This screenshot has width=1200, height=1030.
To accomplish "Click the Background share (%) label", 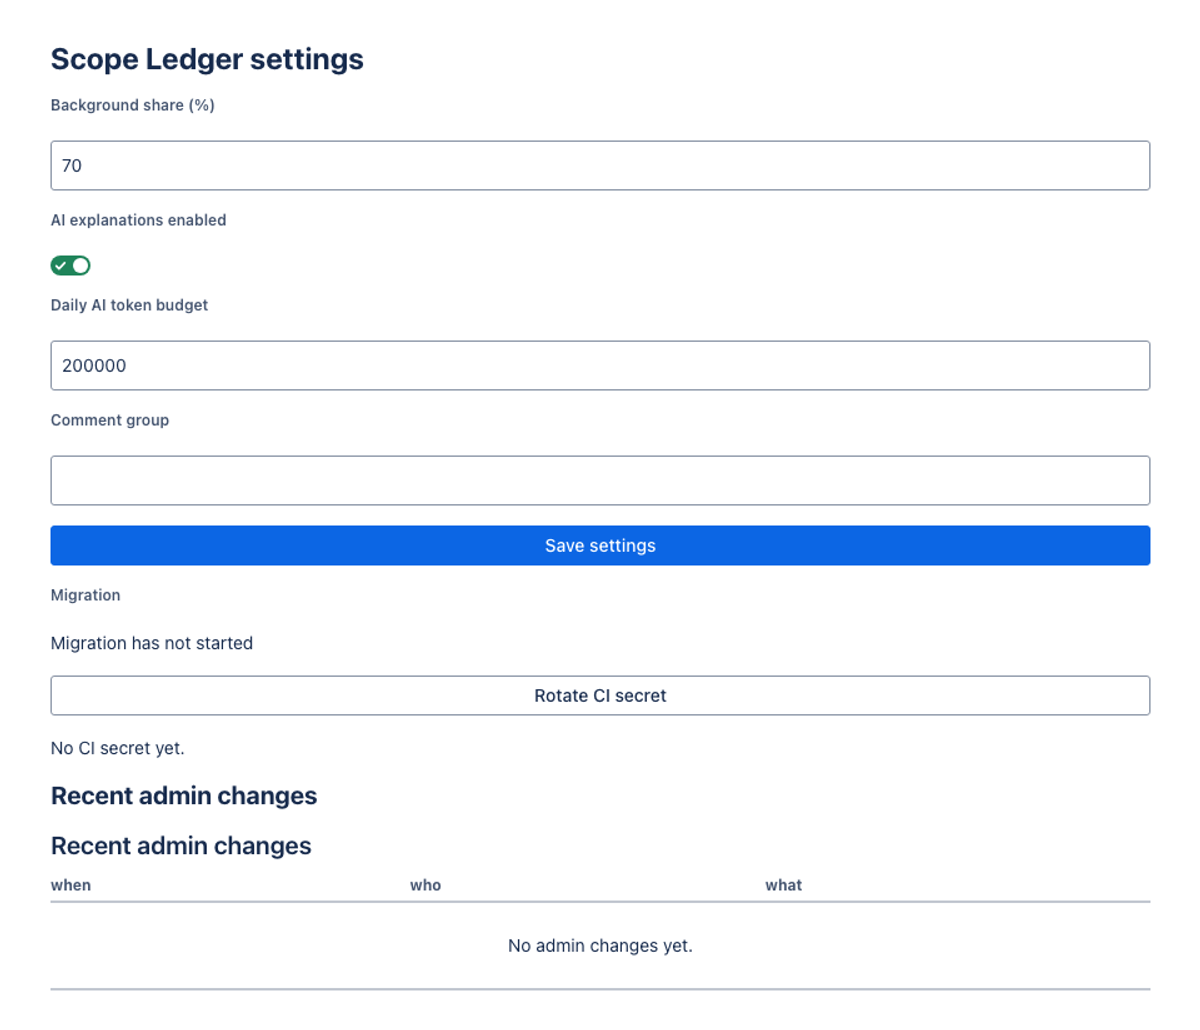I will 133,105.
